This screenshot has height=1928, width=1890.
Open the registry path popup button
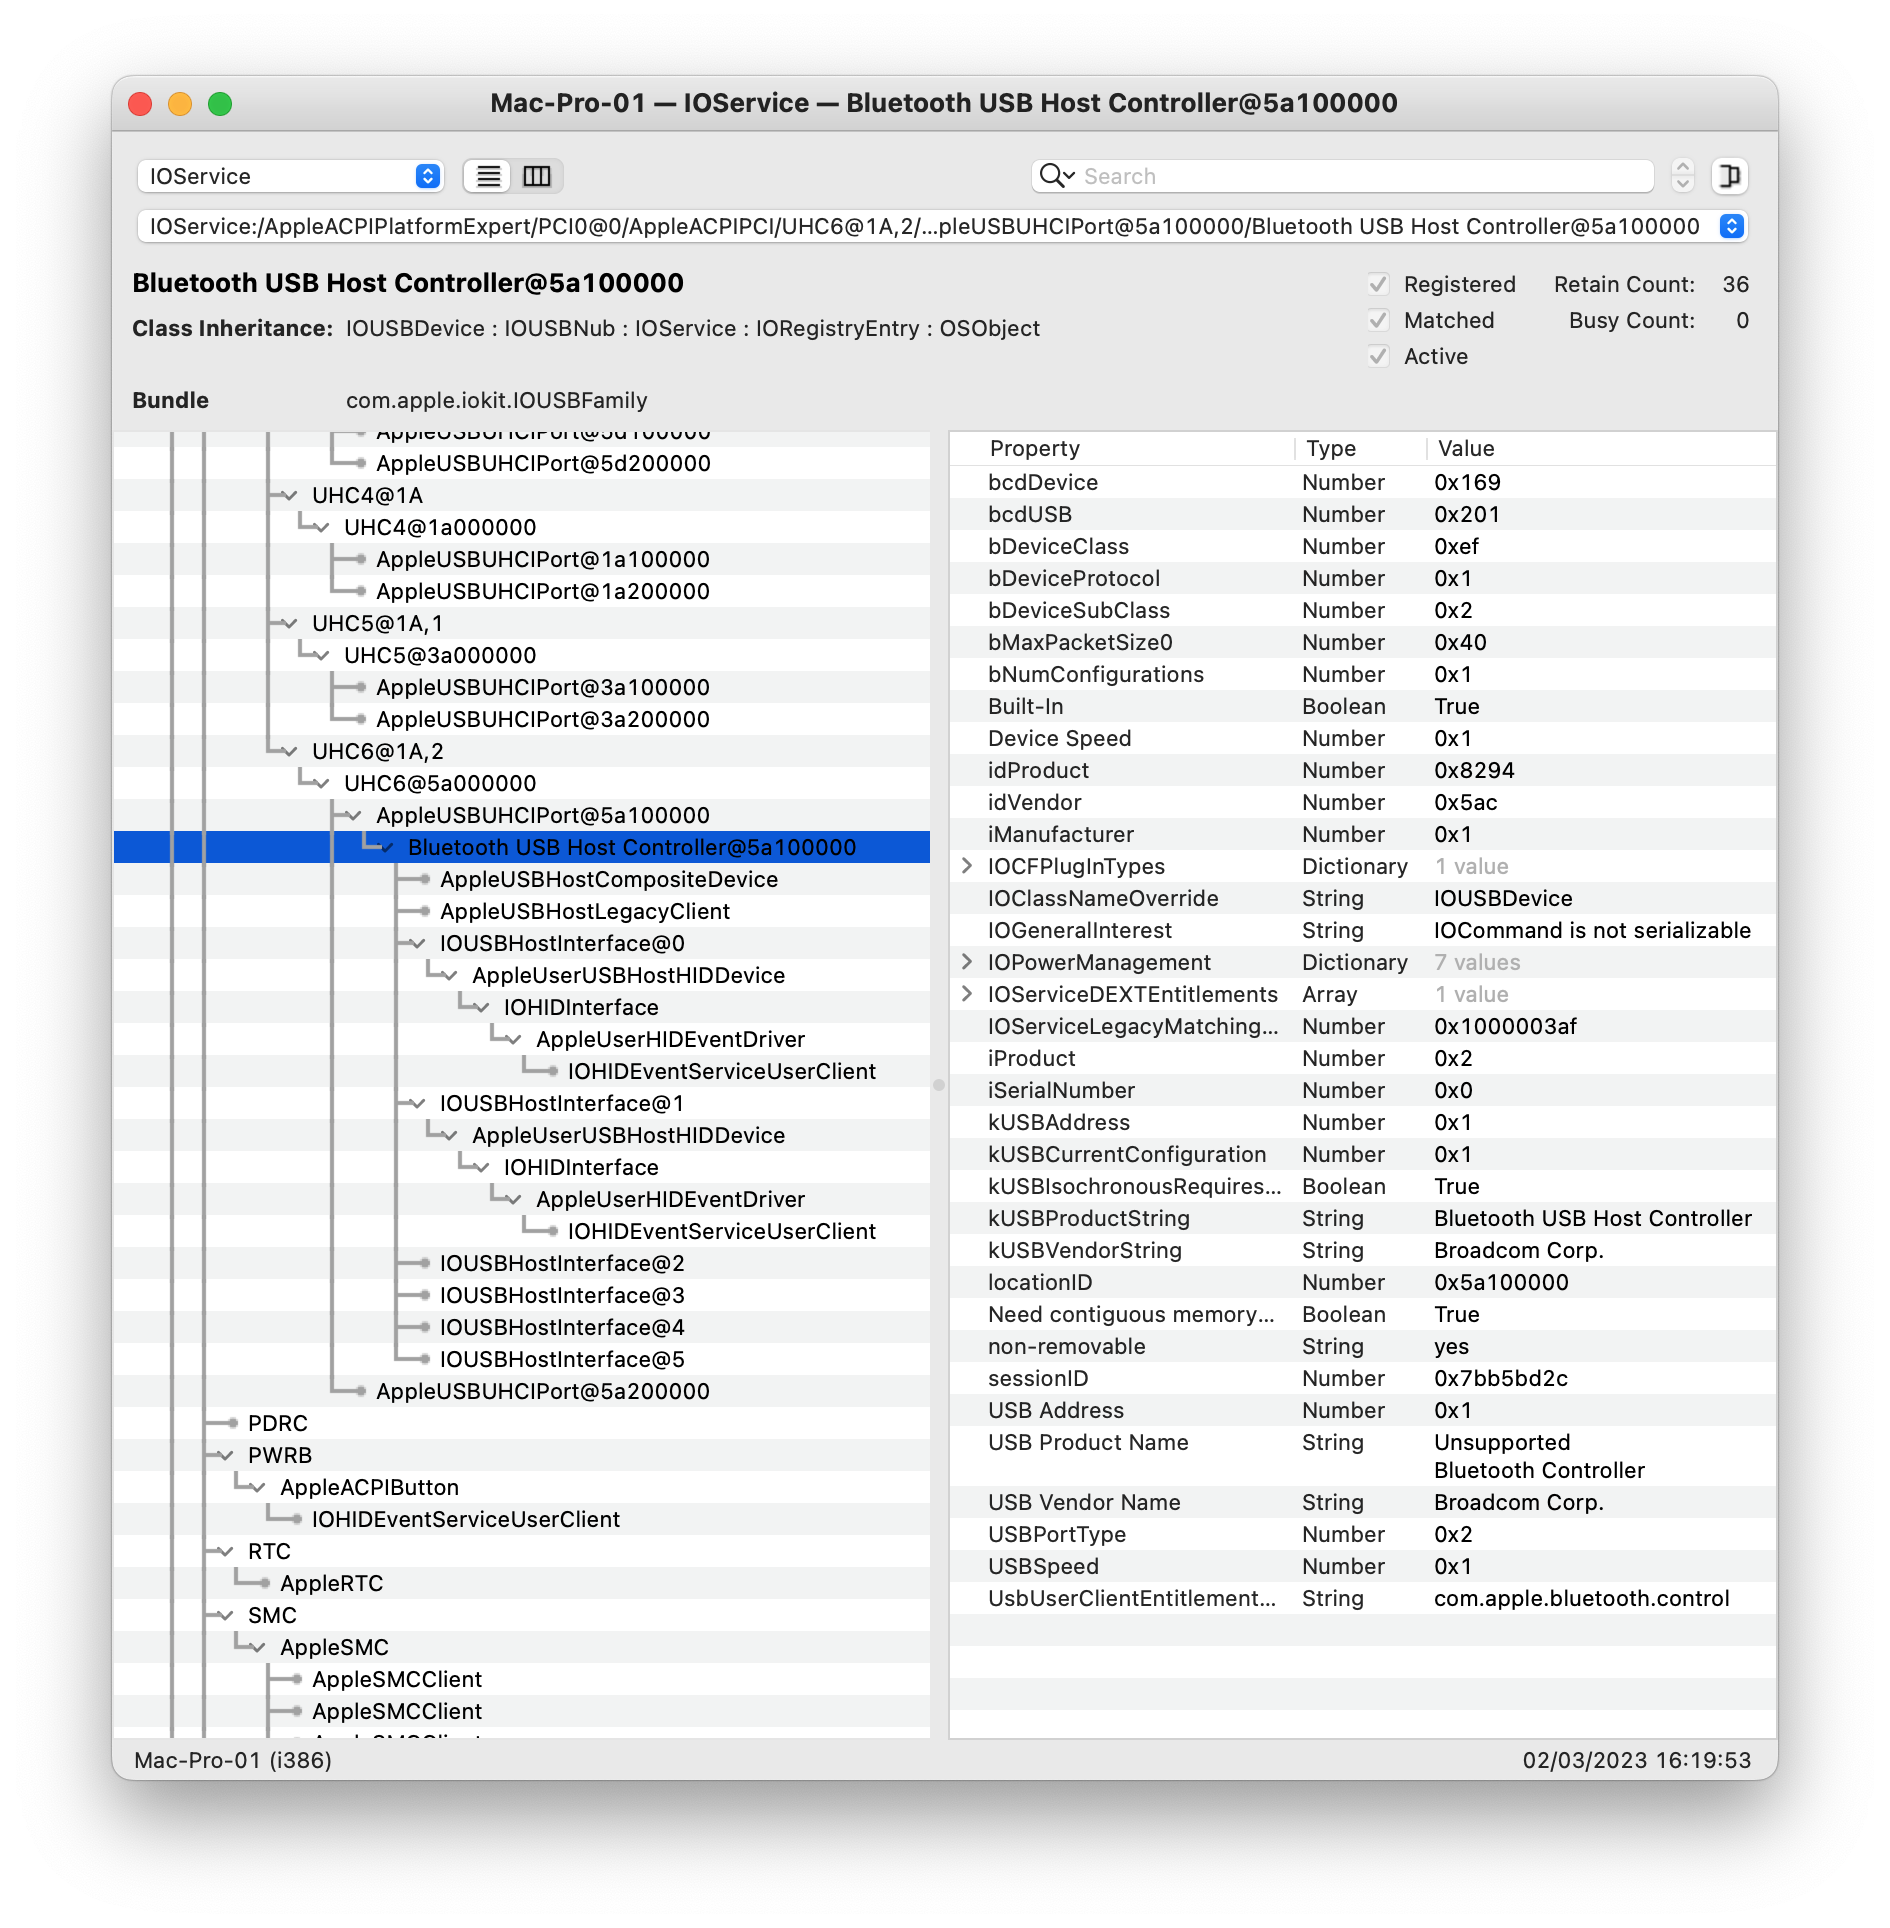1731,227
